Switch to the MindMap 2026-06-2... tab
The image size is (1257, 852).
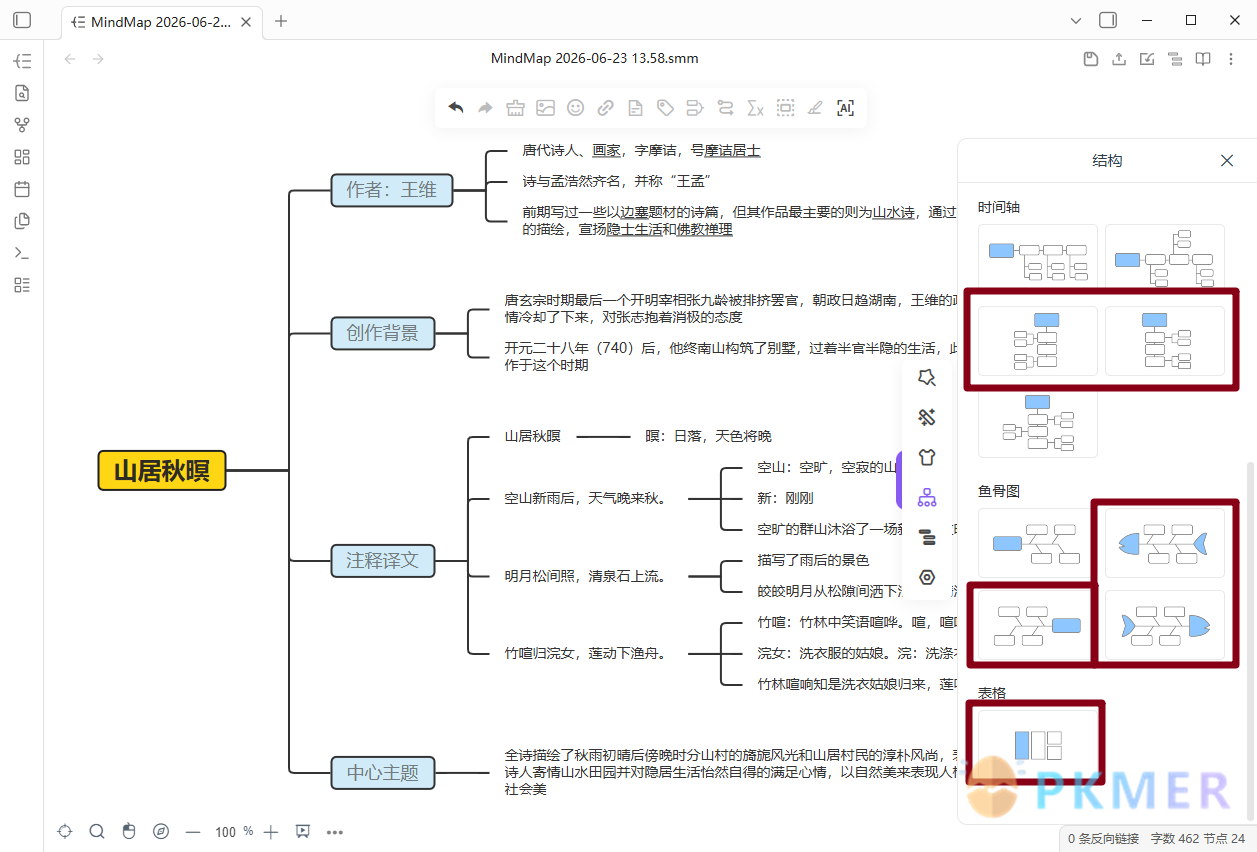point(162,22)
